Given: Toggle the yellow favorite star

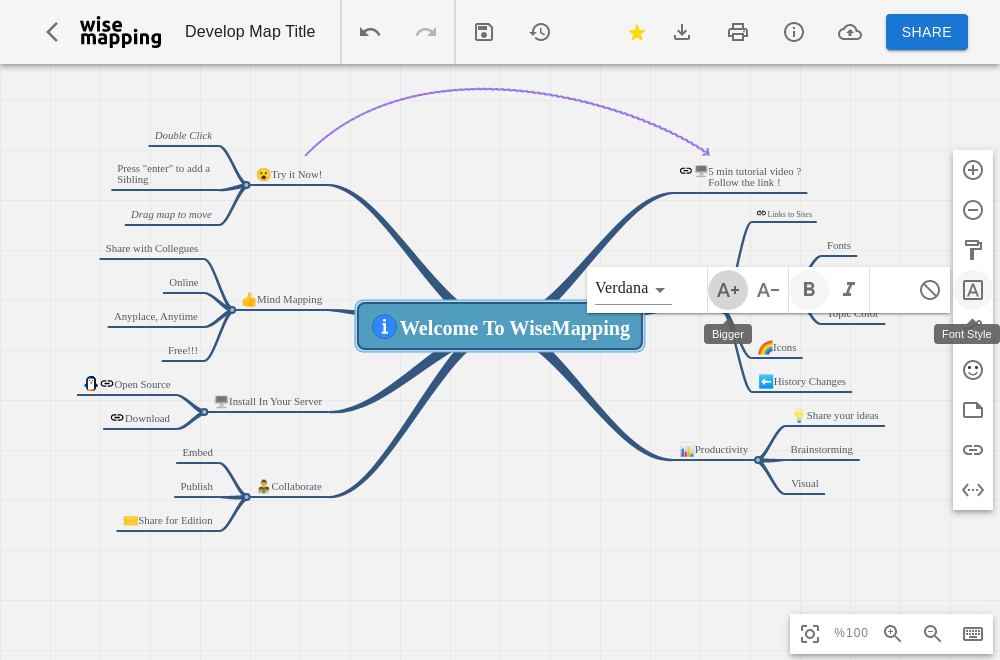Looking at the screenshot, I should pos(636,32).
